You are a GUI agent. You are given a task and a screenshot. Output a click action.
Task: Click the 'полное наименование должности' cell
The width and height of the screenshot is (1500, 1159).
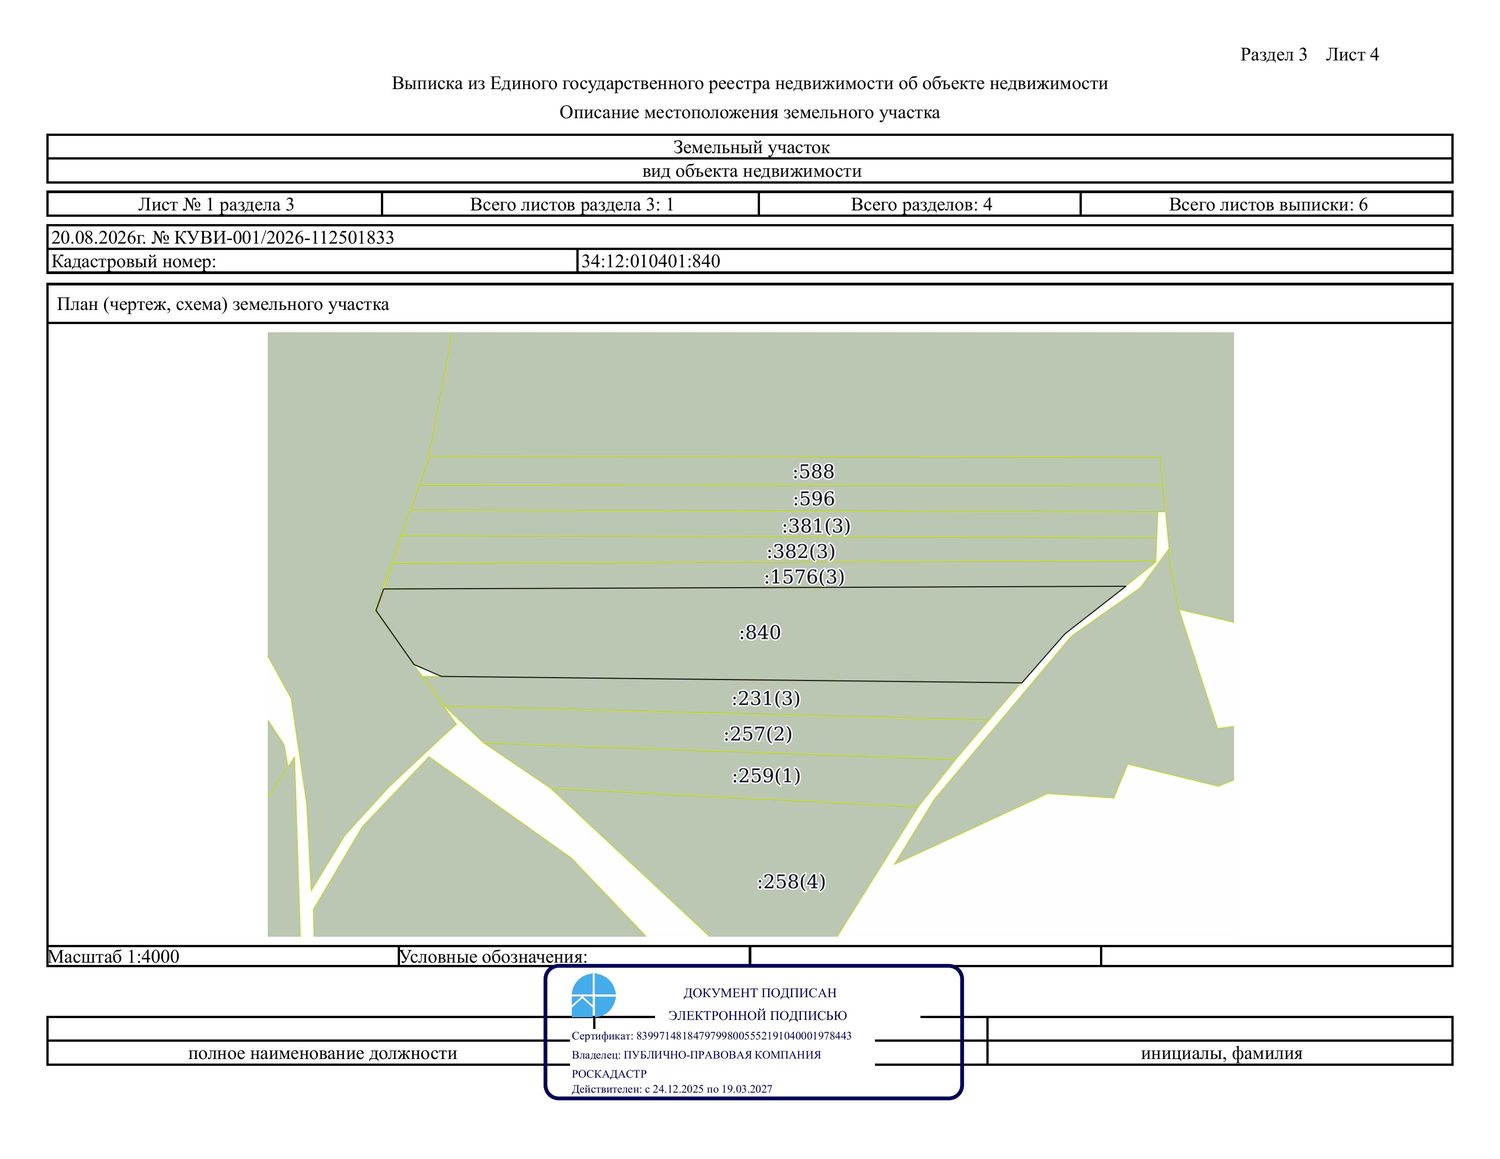(x=322, y=1053)
